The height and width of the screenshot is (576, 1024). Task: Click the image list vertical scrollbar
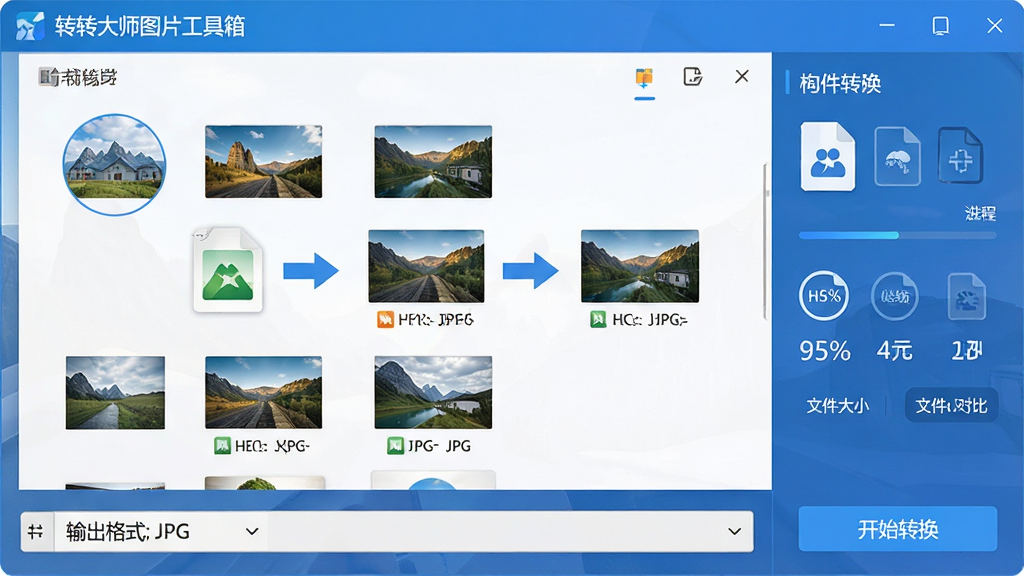pyautogui.click(x=765, y=242)
